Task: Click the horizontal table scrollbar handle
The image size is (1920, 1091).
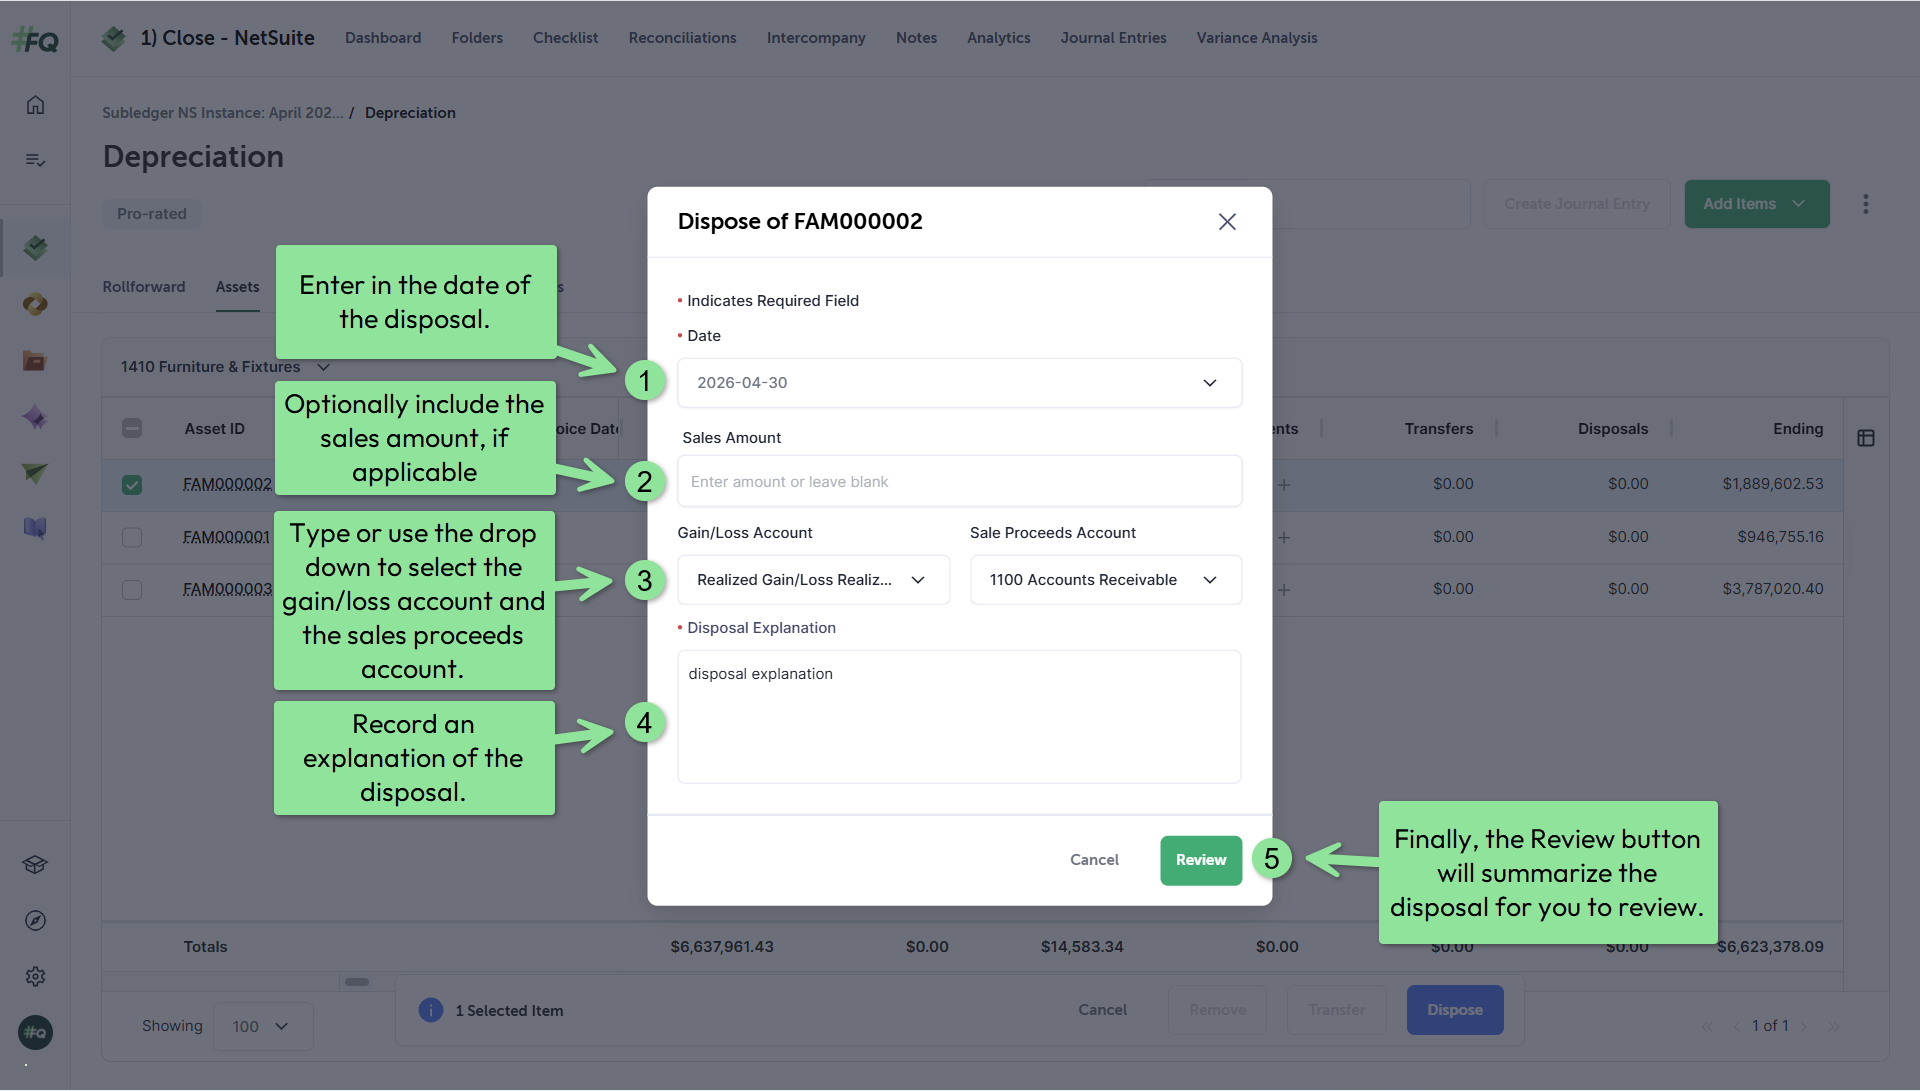Action: pyautogui.click(x=357, y=982)
